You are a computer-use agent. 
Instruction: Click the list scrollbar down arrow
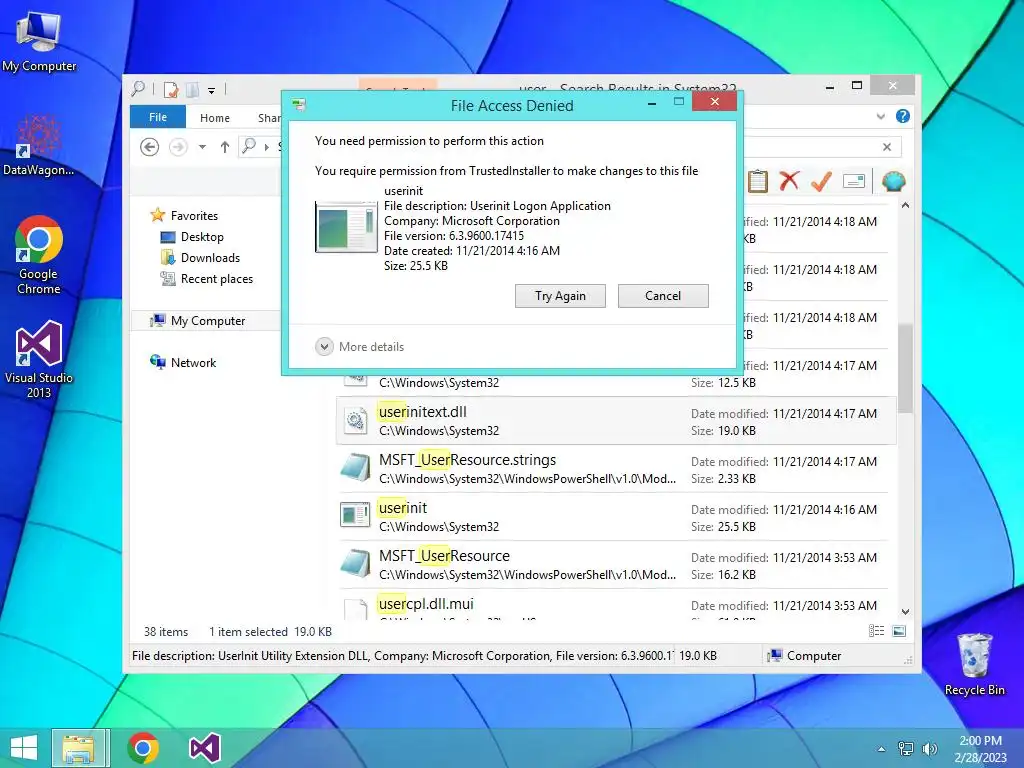pos(905,612)
